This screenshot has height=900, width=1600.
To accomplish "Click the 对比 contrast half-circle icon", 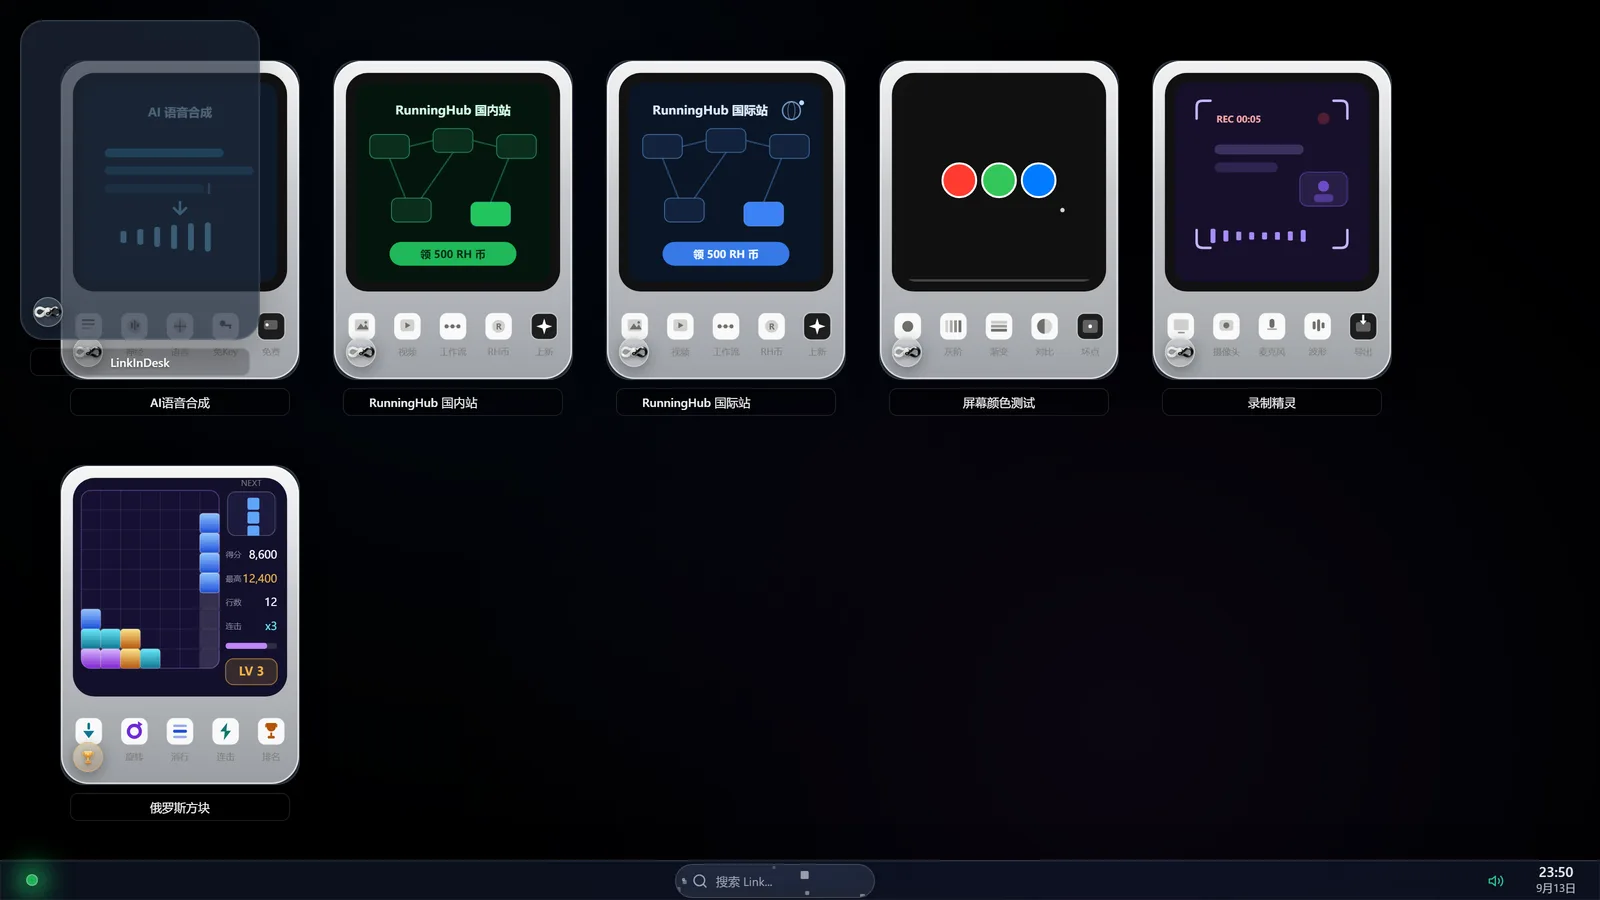I will [x=1044, y=326].
